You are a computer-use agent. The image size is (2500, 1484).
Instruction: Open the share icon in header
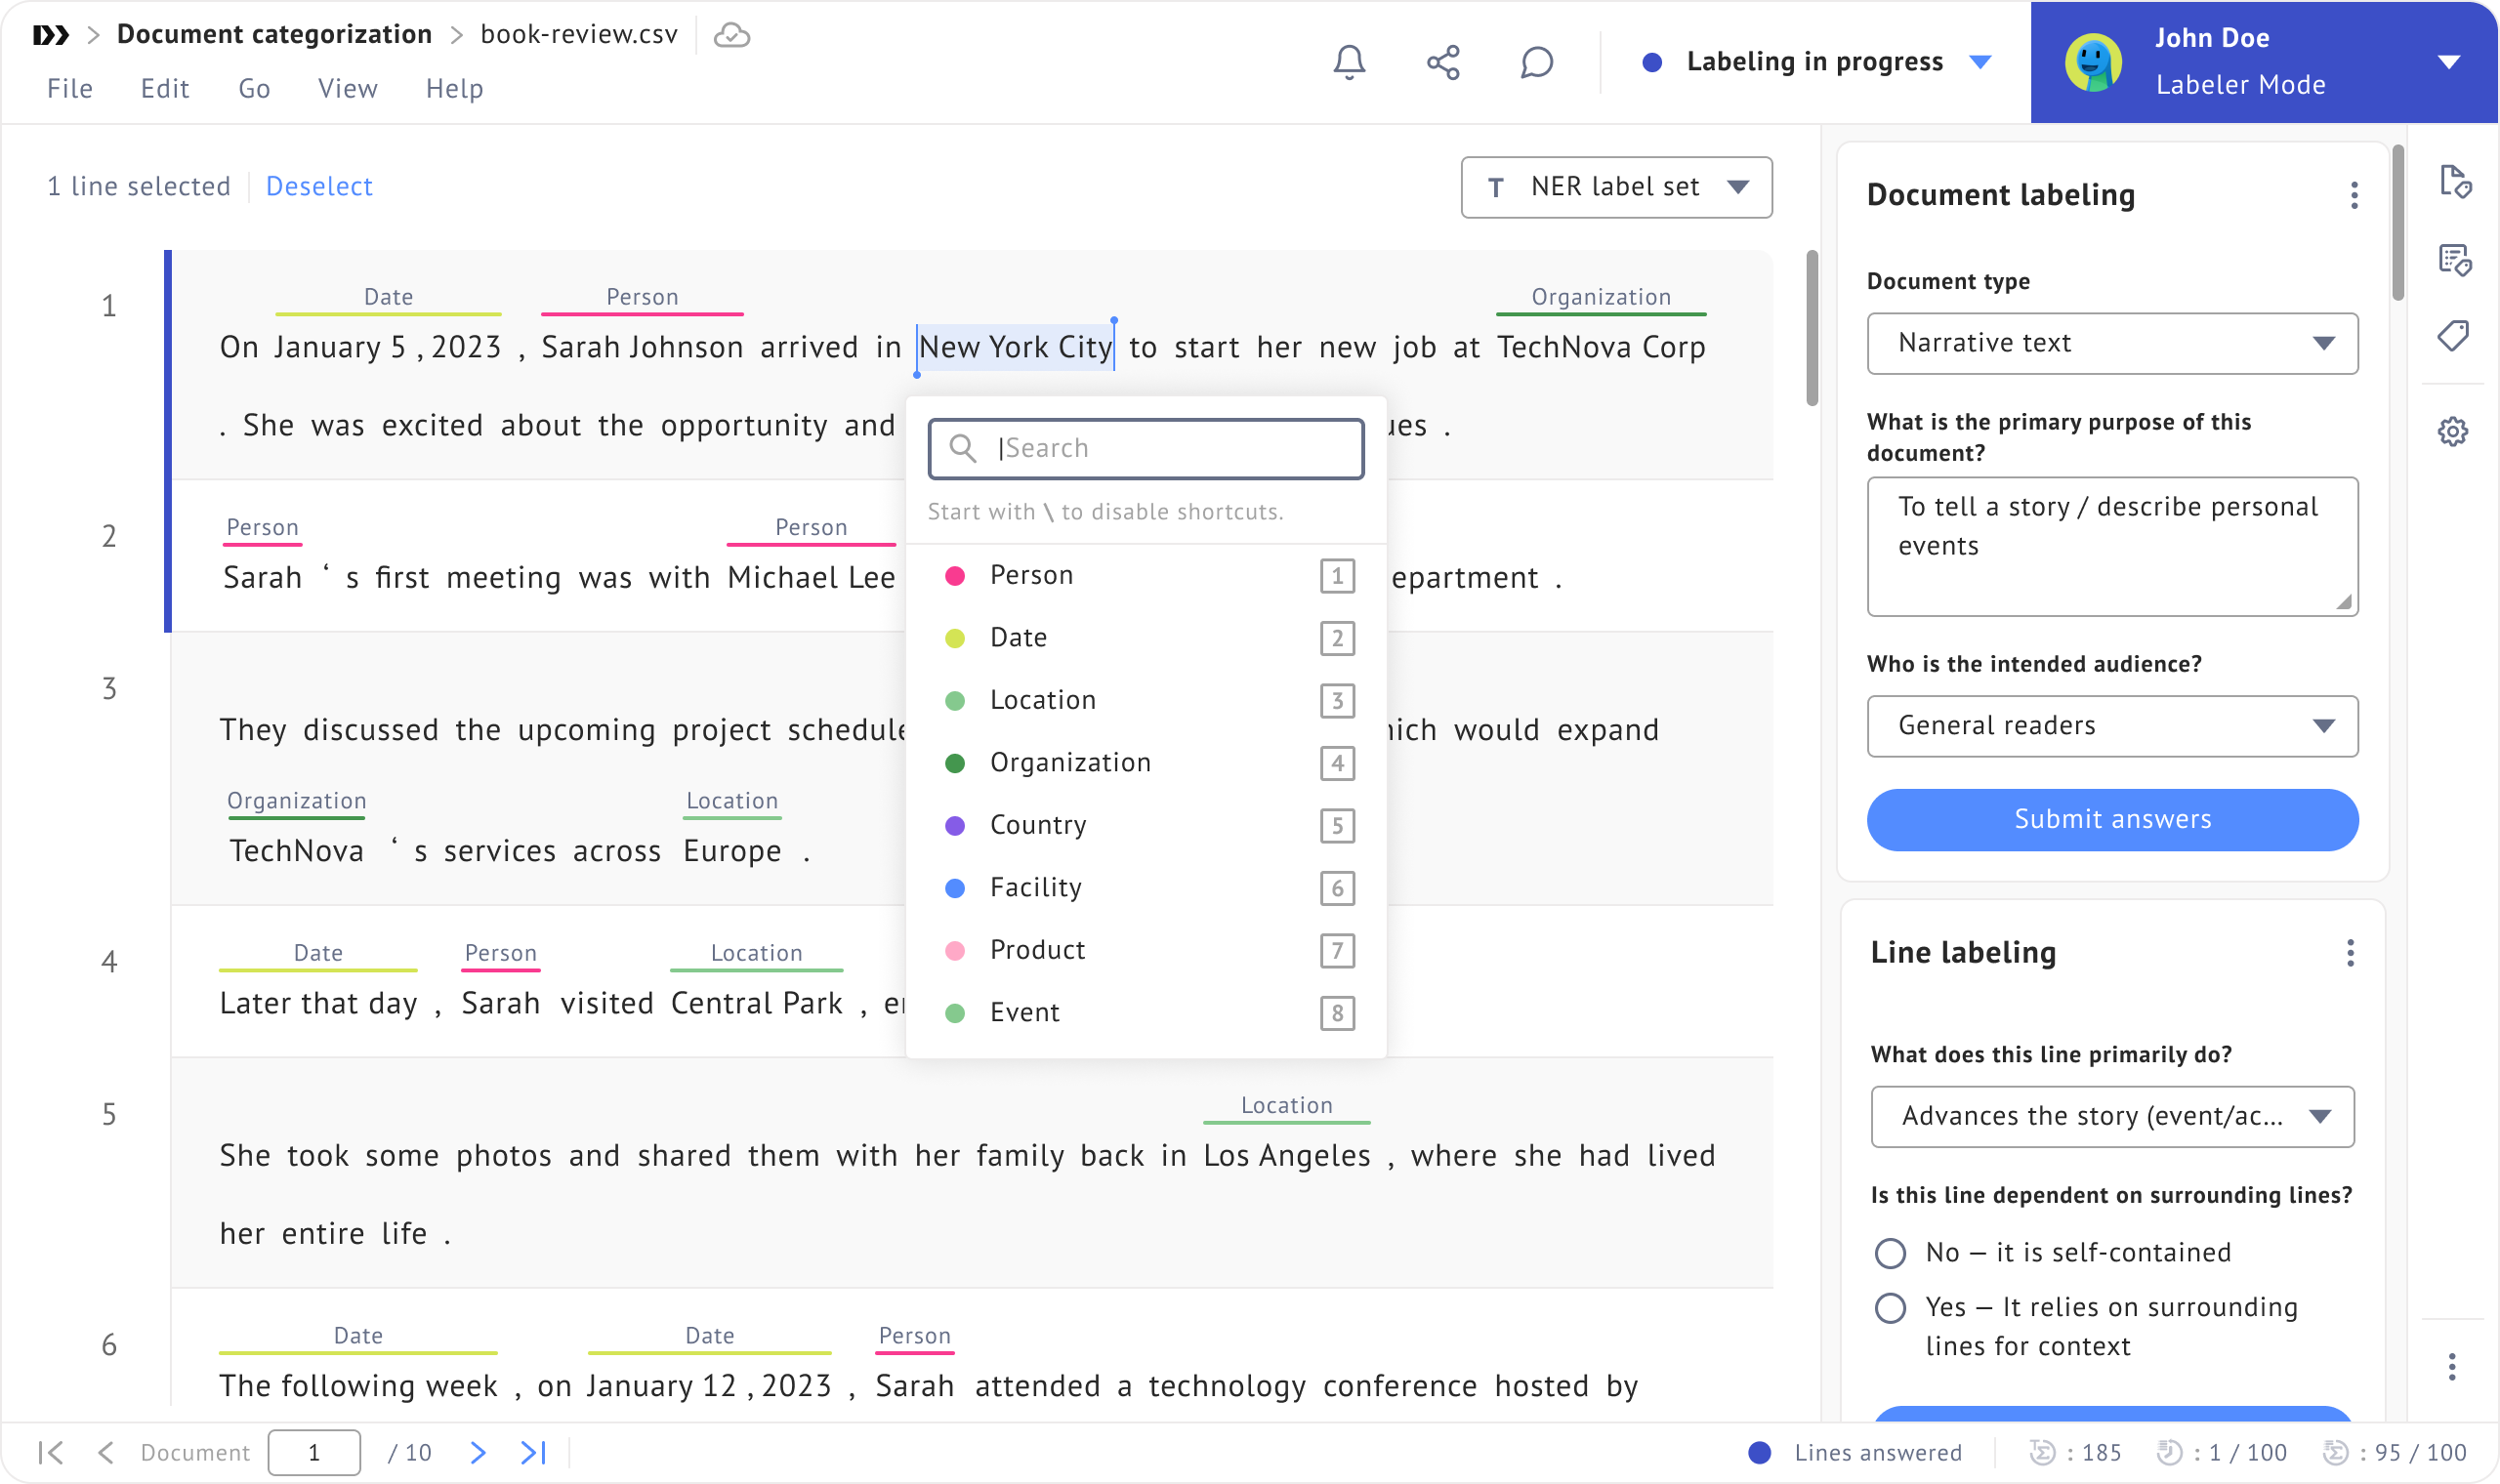tap(1443, 62)
